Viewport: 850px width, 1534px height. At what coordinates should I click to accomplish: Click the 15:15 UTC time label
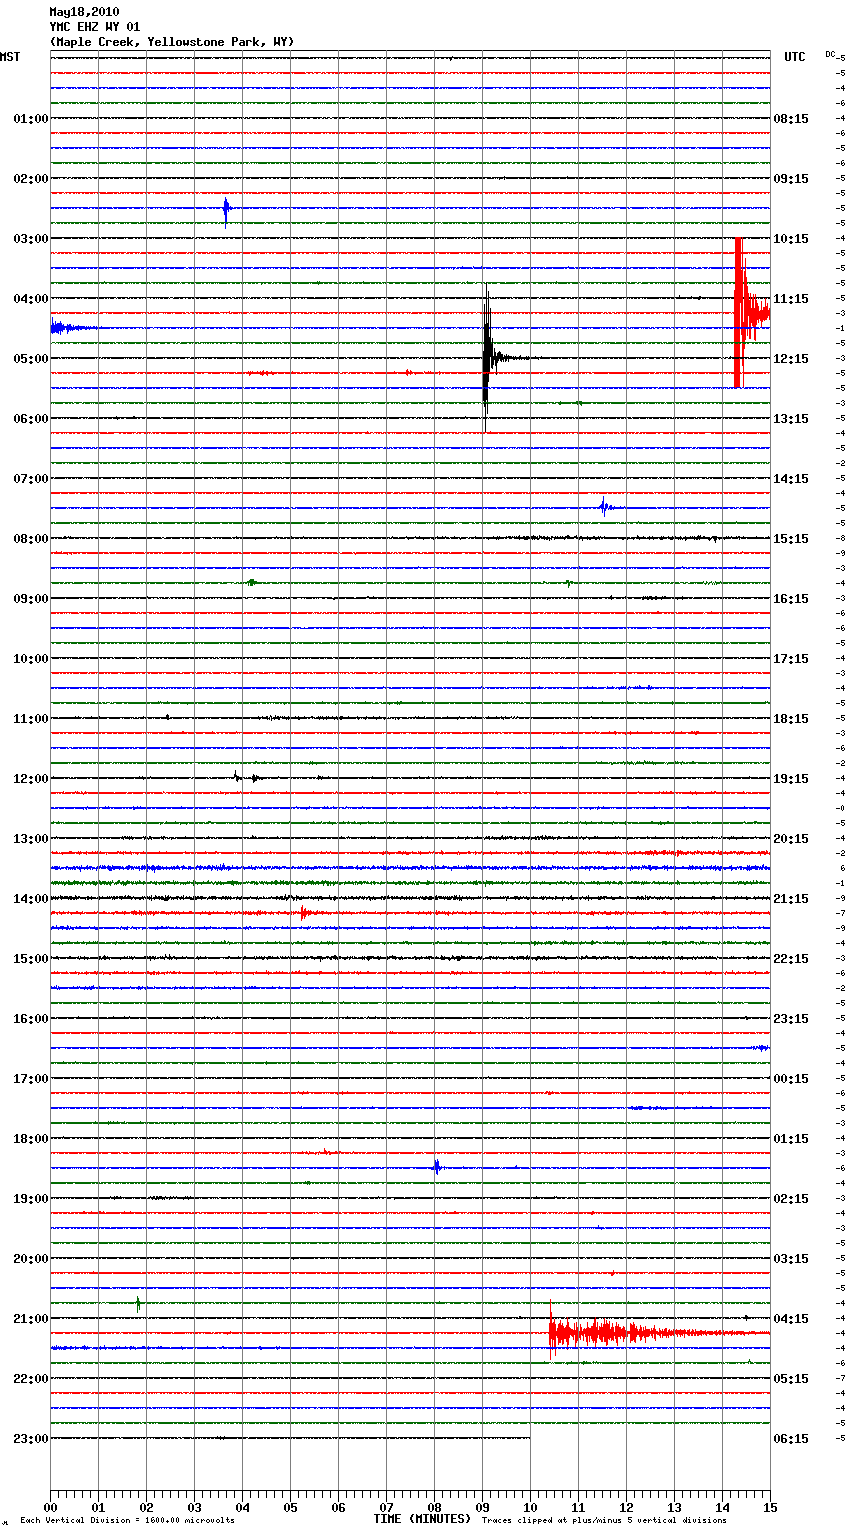click(791, 539)
